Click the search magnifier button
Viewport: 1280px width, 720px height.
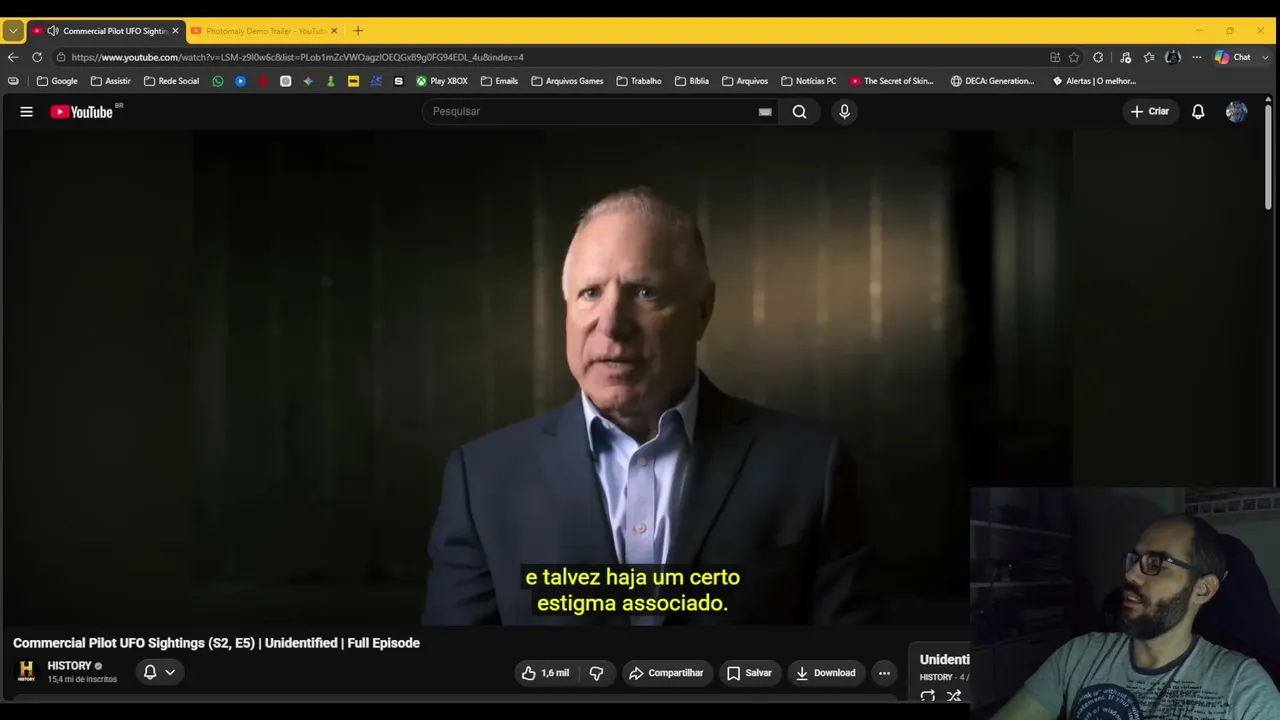point(799,112)
